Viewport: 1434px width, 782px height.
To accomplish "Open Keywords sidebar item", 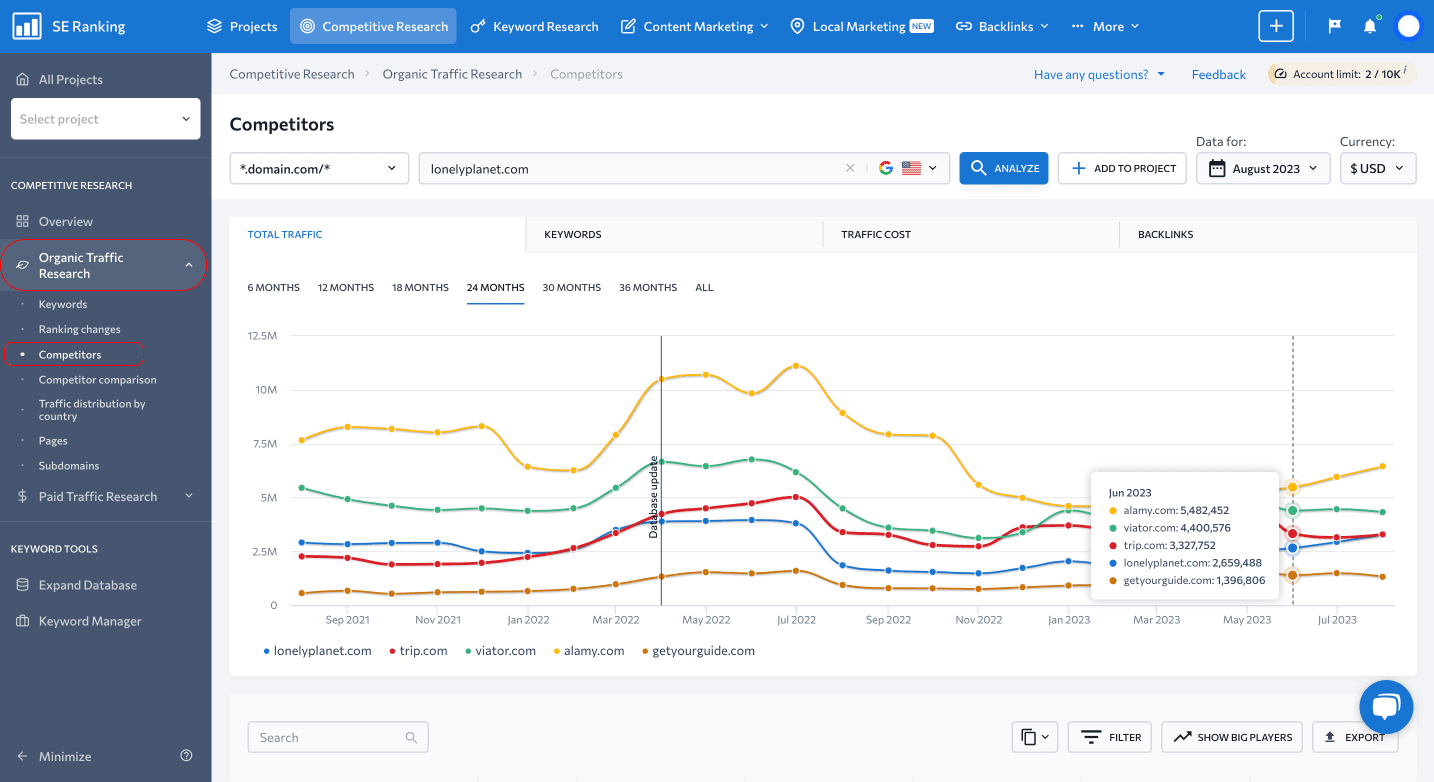I will point(63,304).
